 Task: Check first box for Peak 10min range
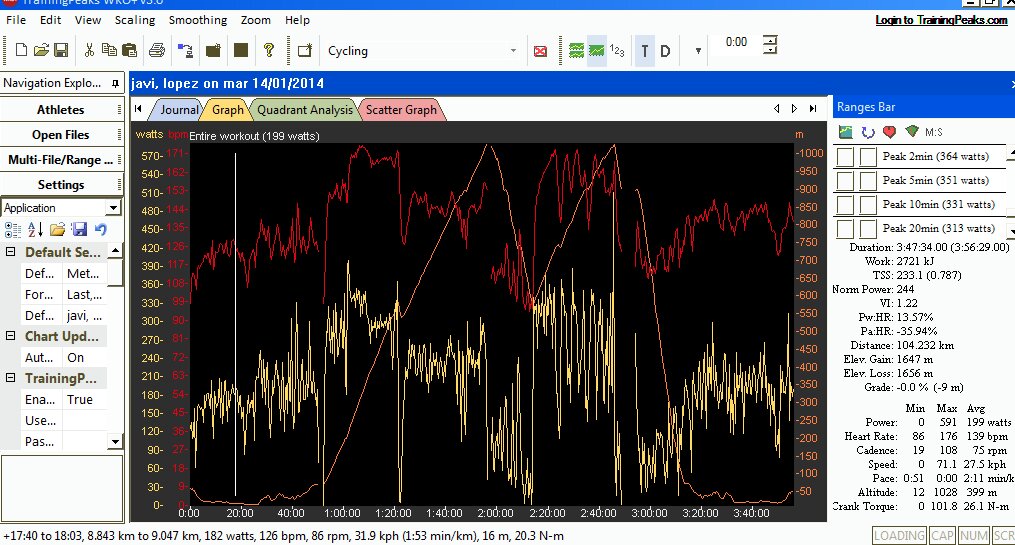tap(845, 204)
